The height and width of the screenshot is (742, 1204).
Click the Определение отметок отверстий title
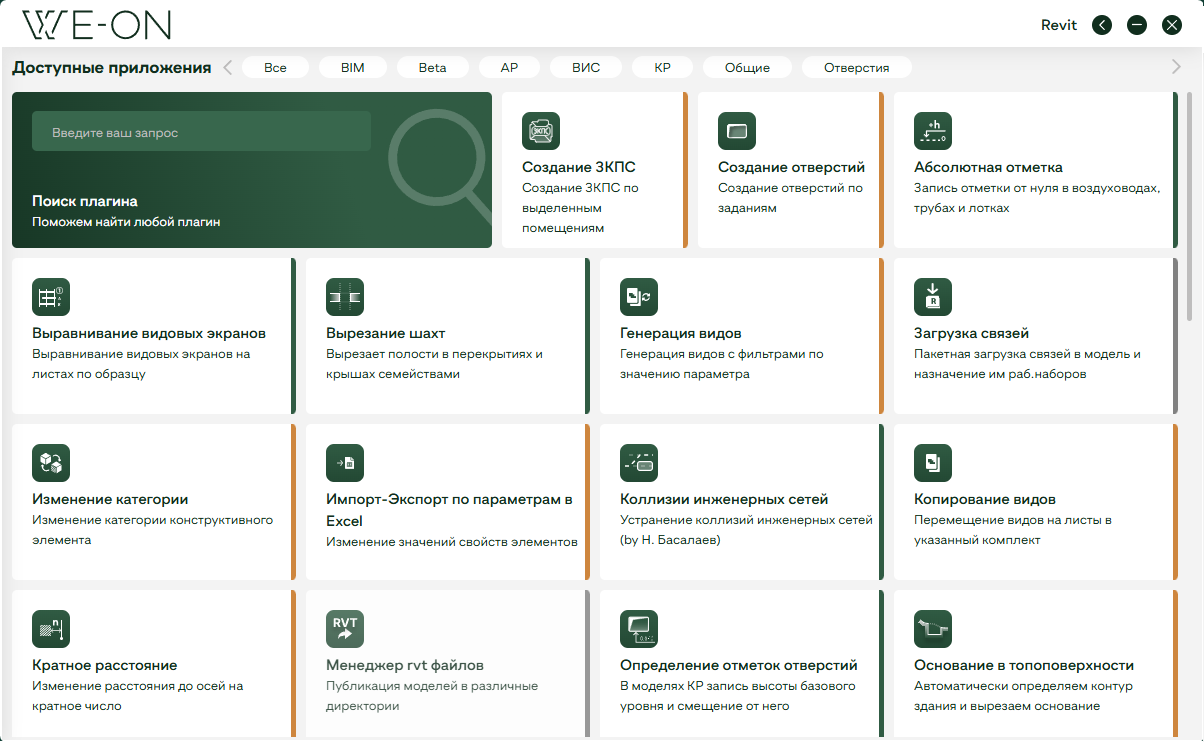click(739, 665)
